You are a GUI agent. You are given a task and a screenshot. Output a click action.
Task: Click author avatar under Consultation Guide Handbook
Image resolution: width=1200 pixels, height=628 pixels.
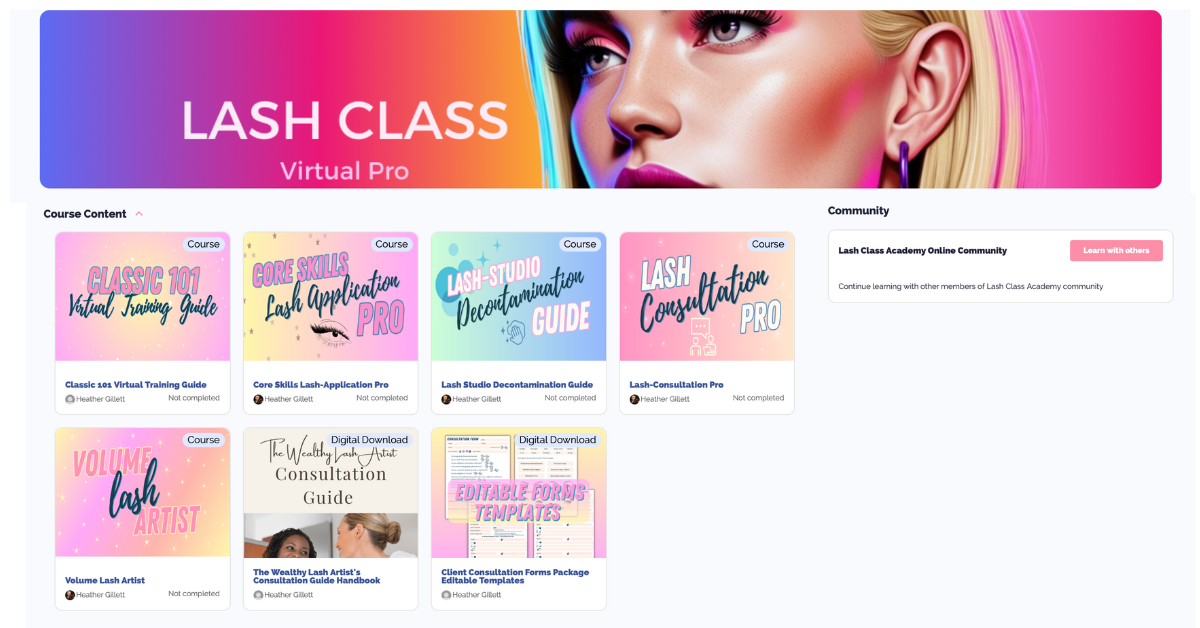pyautogui.click(x=258, y=595)
